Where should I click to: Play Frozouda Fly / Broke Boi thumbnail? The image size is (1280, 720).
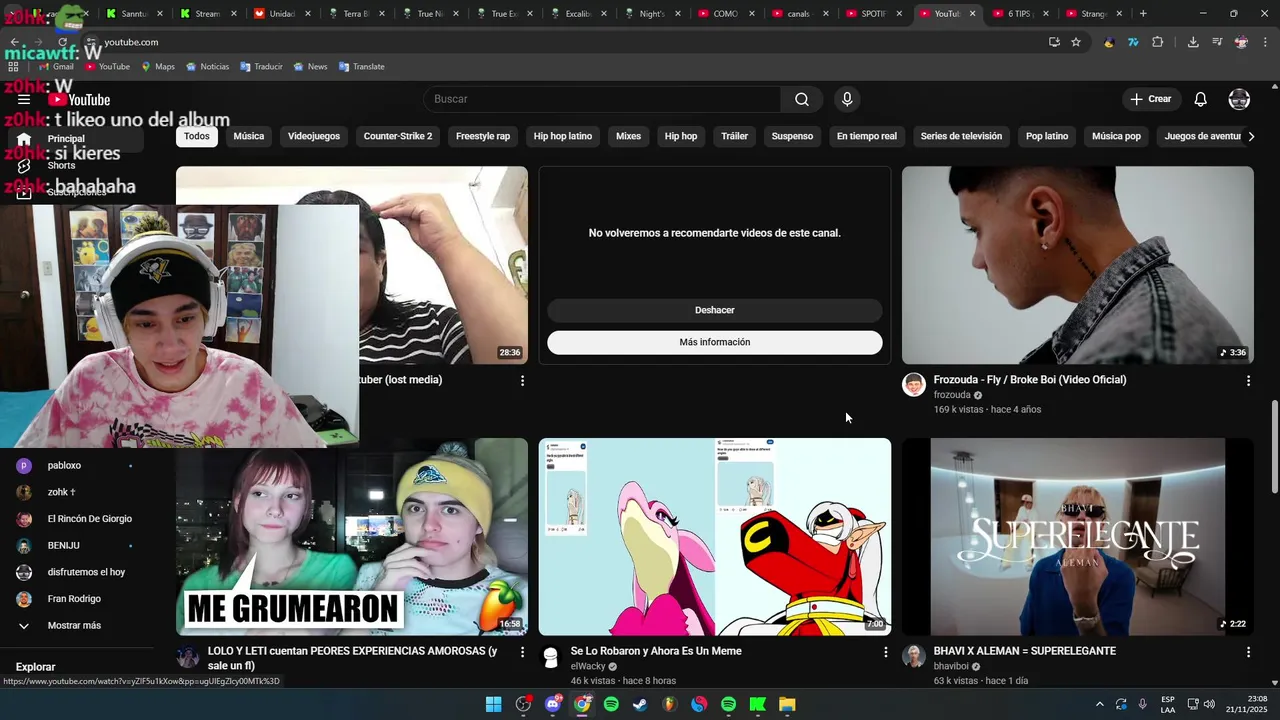click(x=1078, y=265)
